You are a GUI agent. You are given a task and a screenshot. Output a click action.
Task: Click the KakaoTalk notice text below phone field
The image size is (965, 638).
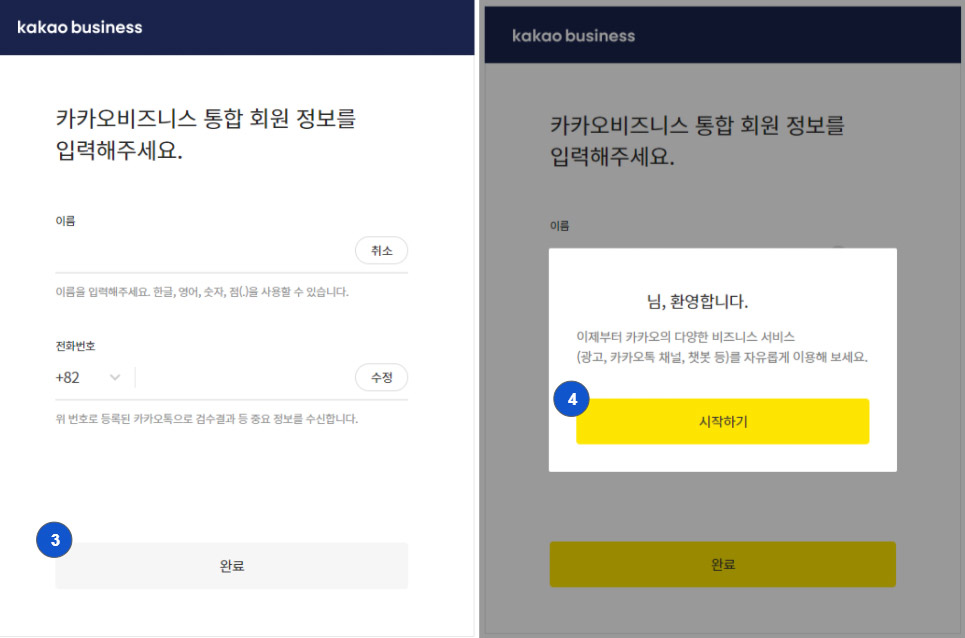(206, 419)
